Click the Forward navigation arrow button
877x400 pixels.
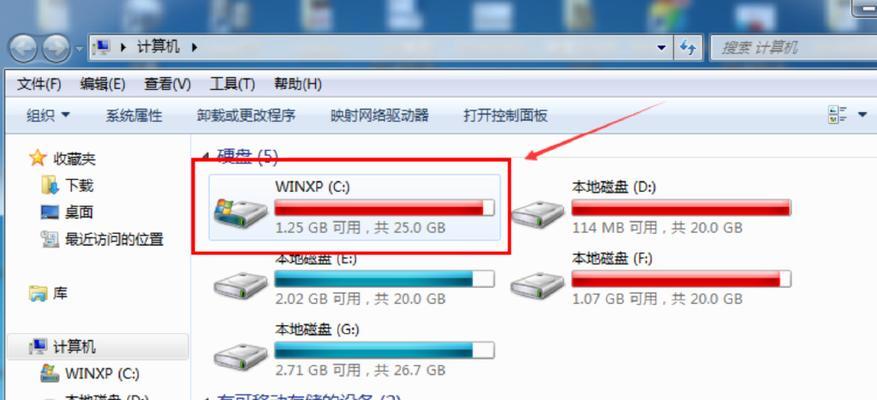coord(56,48)
